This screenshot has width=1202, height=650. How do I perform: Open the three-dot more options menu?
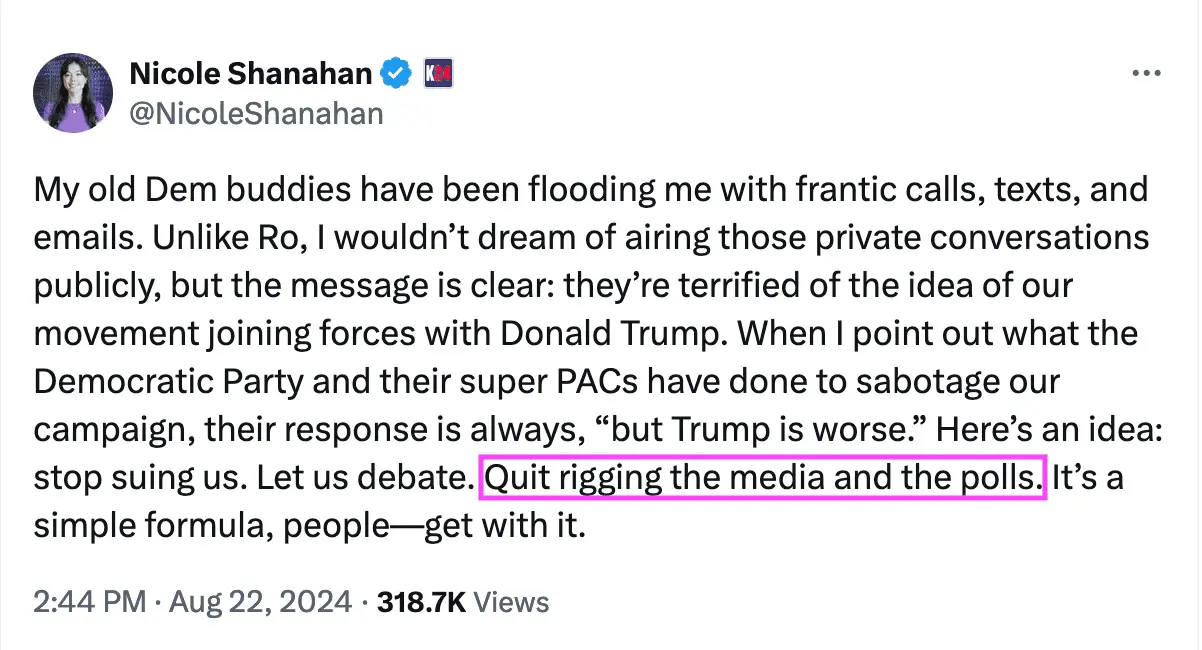tap(1145, 74)
